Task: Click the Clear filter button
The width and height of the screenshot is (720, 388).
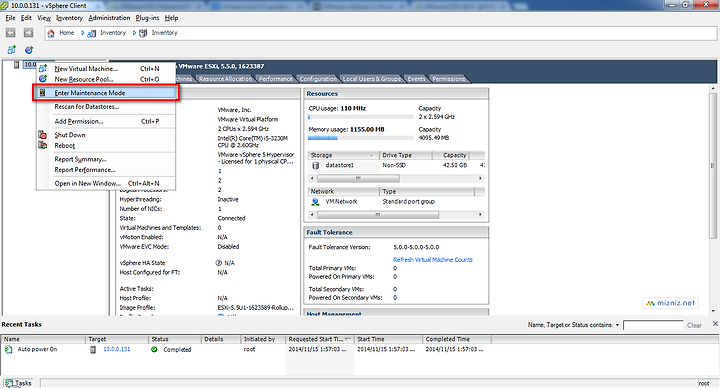Action: [694, 325]
